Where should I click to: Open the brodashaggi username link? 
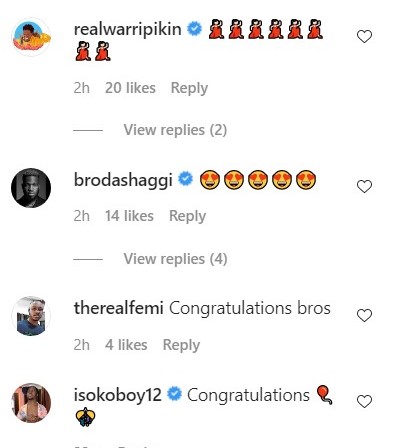click(x=123, y=180)
